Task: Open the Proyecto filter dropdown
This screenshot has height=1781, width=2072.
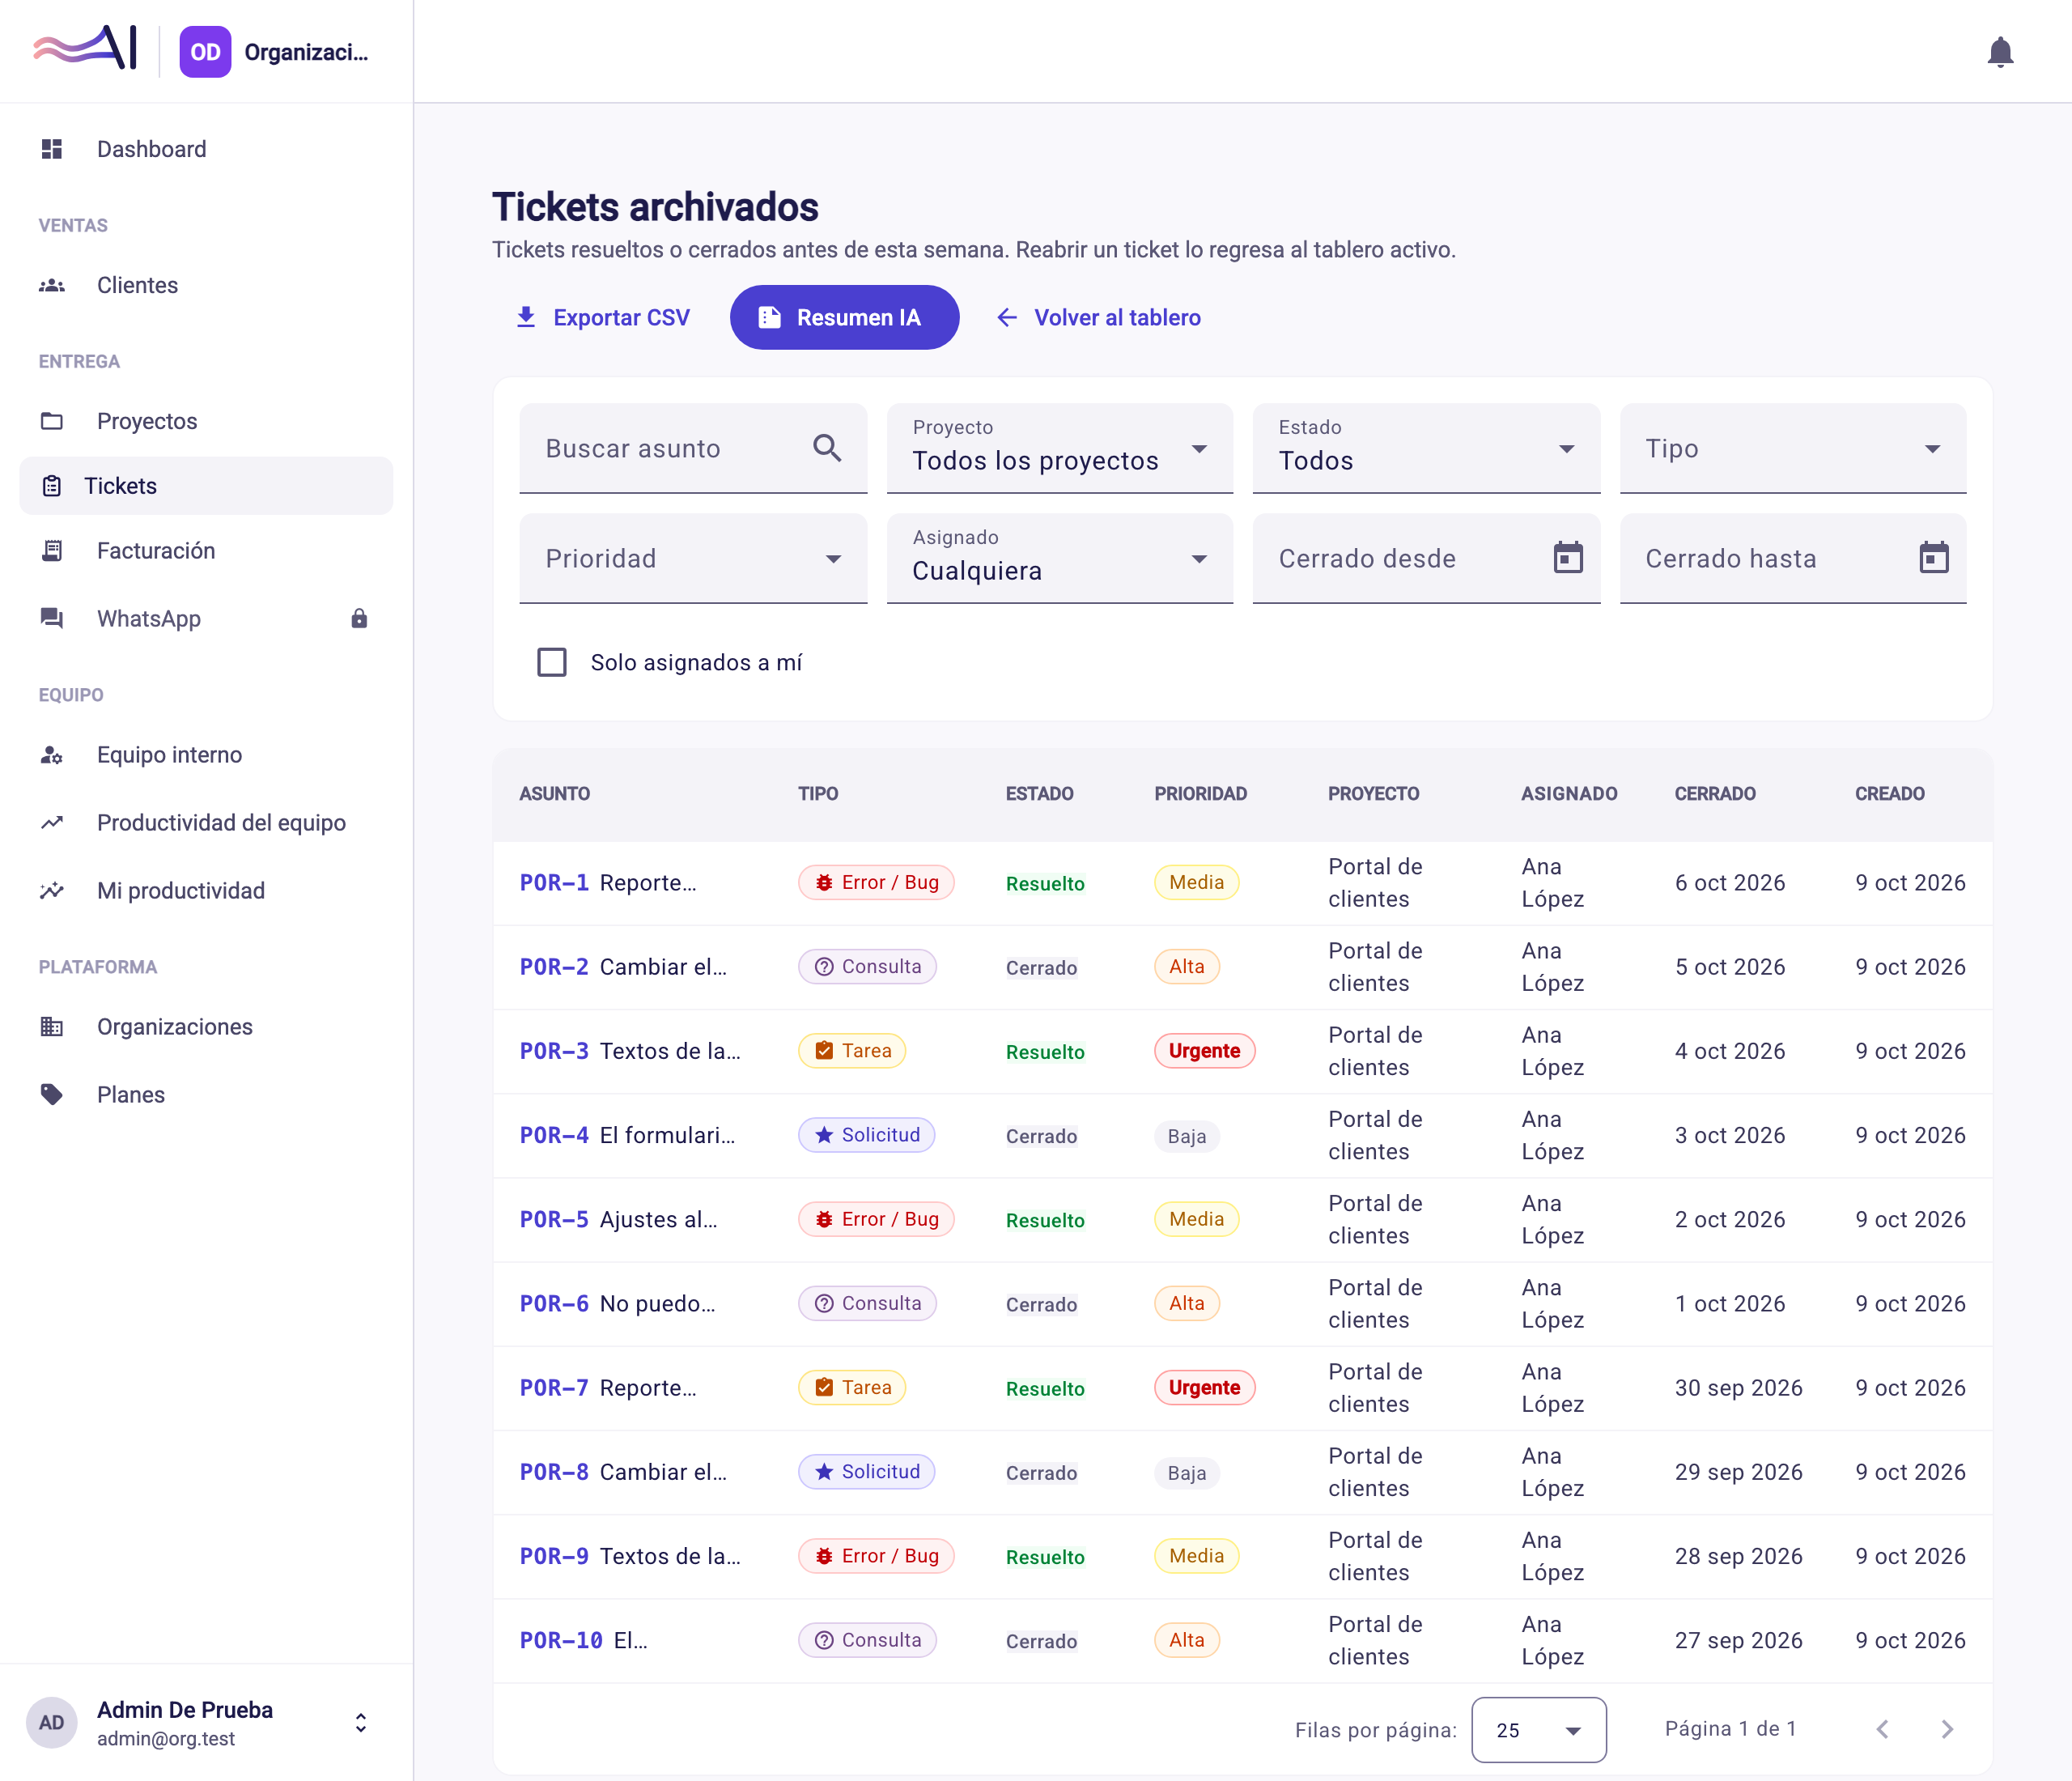Action: pyautogui.click(x=1059, y=448)
